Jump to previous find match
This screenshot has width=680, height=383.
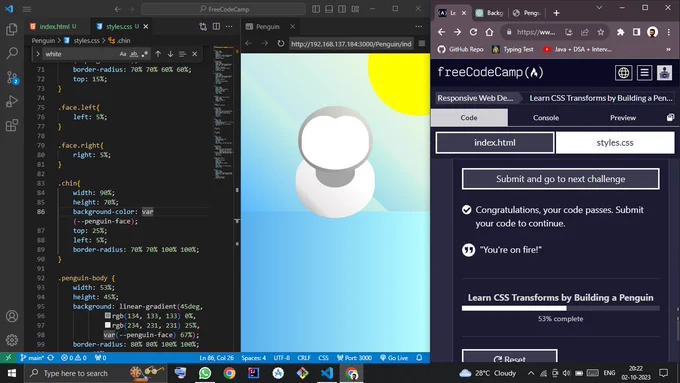[x=158, y=54]
